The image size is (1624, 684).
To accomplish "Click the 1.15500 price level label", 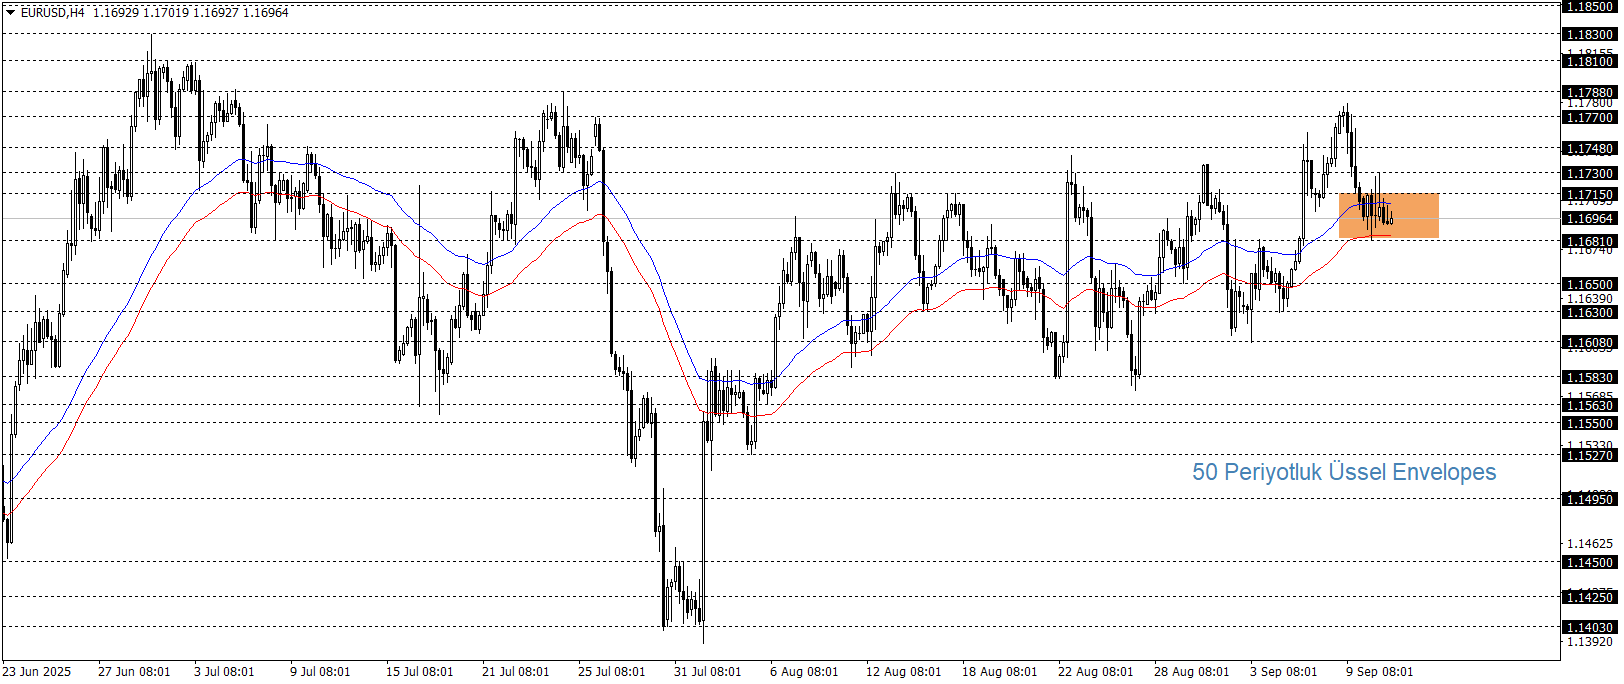I will [1589, 423].
